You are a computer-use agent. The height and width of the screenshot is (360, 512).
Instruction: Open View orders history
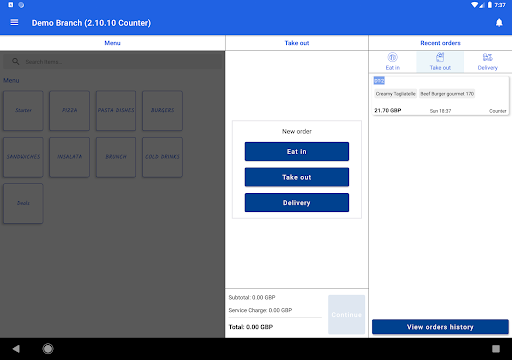440,327
